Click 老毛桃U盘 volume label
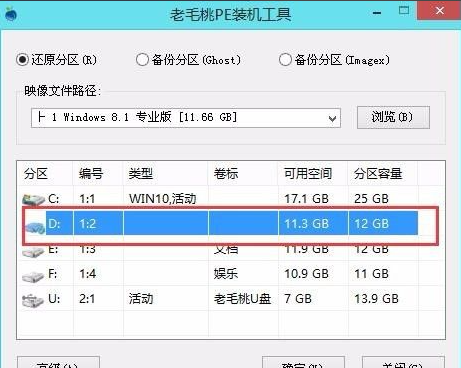 (x=242, y=299)
